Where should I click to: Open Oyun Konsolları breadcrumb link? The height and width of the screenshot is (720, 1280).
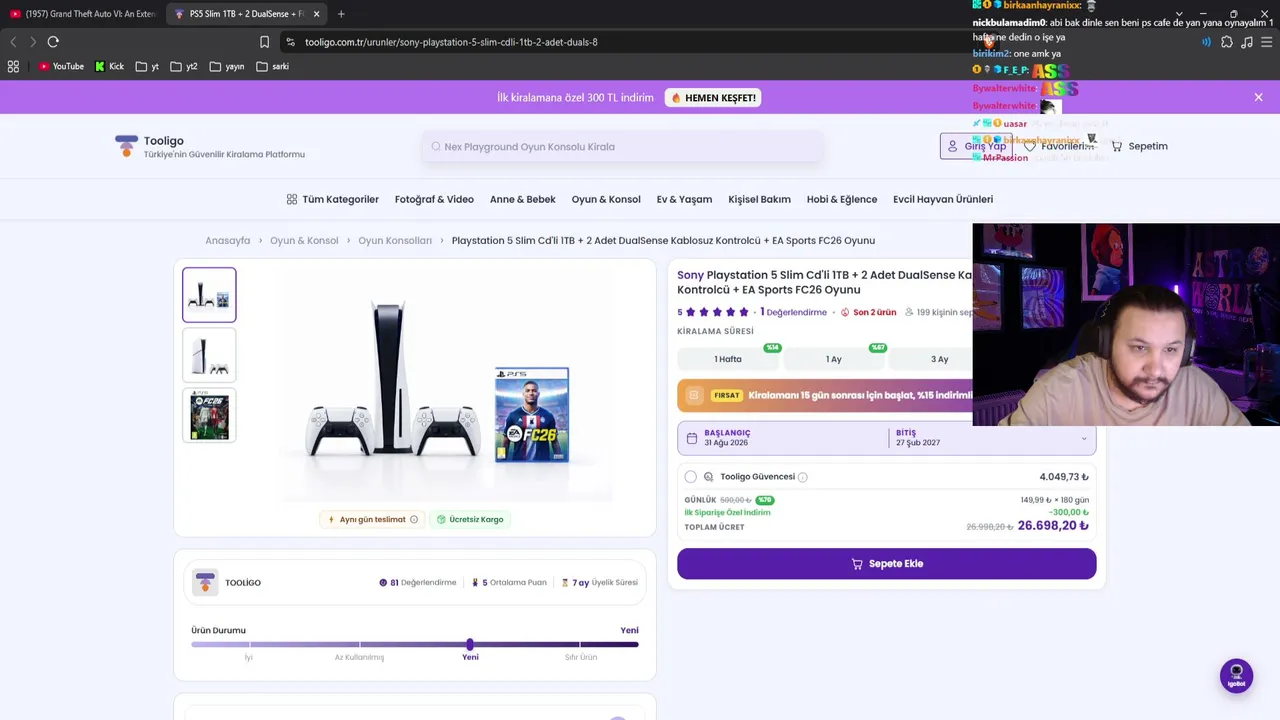pos(395,241)
